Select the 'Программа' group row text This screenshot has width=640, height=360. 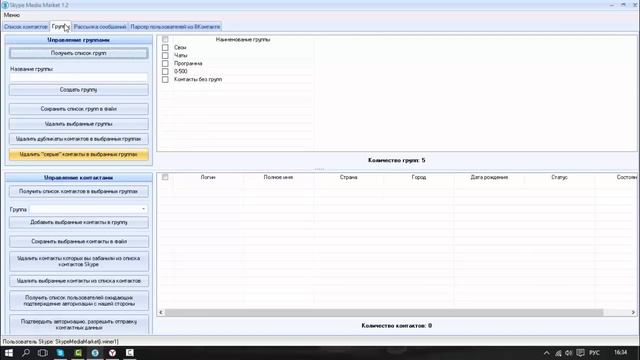(x=188, y=63)
